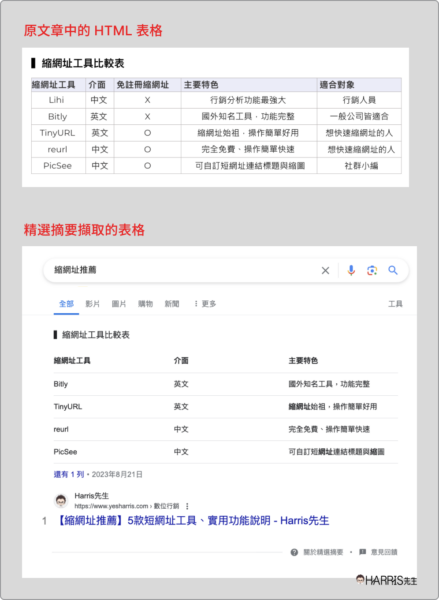Switch to the 新聞 tab

(x=172, y=304)
